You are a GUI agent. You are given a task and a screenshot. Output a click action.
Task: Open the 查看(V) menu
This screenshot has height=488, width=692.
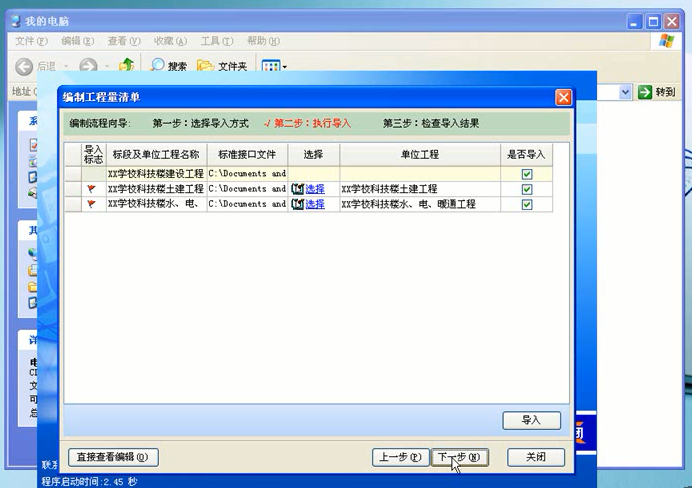(x=124, y=41)
